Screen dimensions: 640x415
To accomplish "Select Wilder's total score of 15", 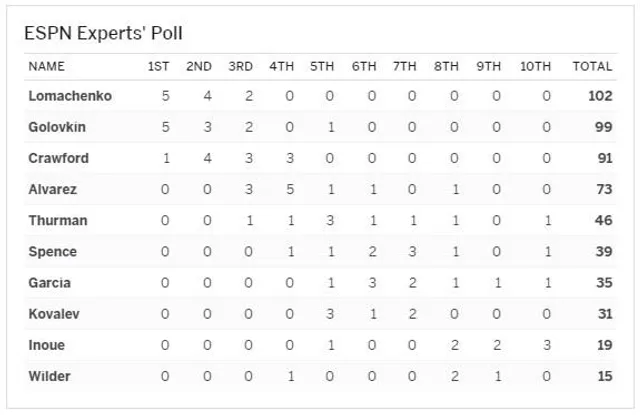I will [x=603, y=376].
